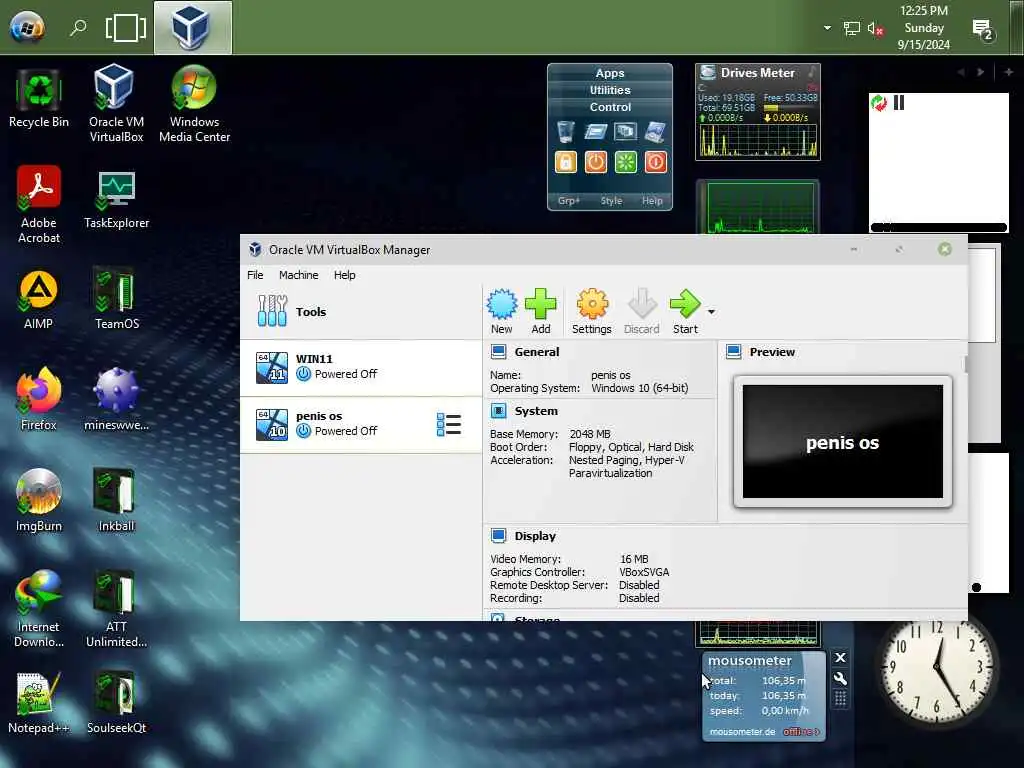1024x768 pixels.
Task: Open Adobe Acrobat desktop icon
Action: 39,204
